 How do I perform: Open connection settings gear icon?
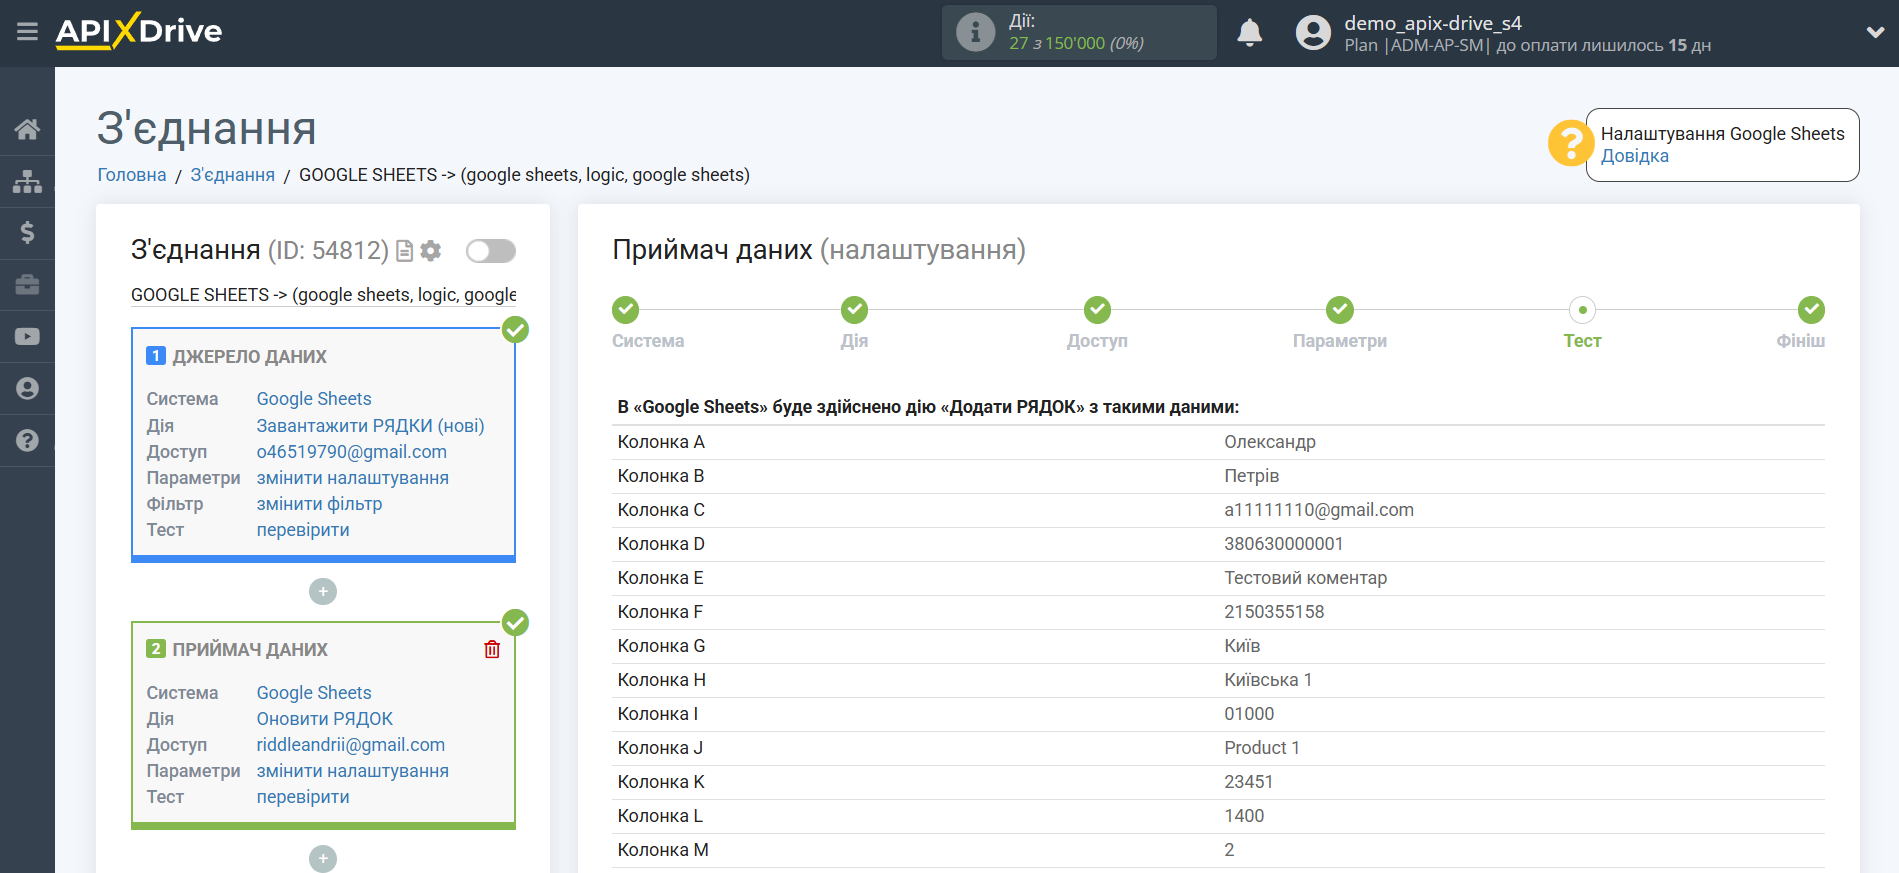point(431,251)
